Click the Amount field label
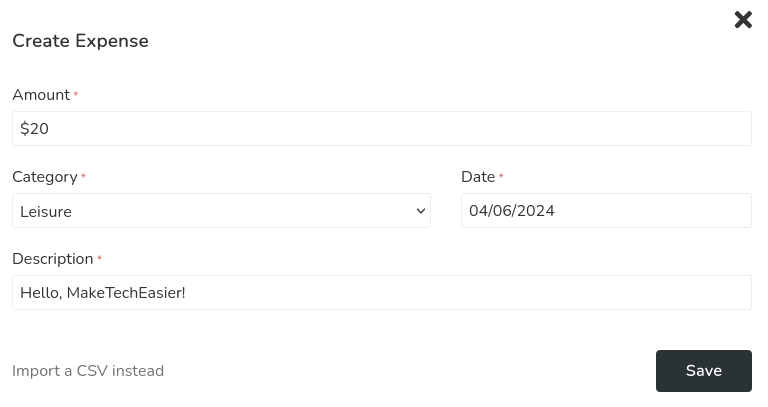The width and height of the screenshot is (768, 407). pos(41,95)
